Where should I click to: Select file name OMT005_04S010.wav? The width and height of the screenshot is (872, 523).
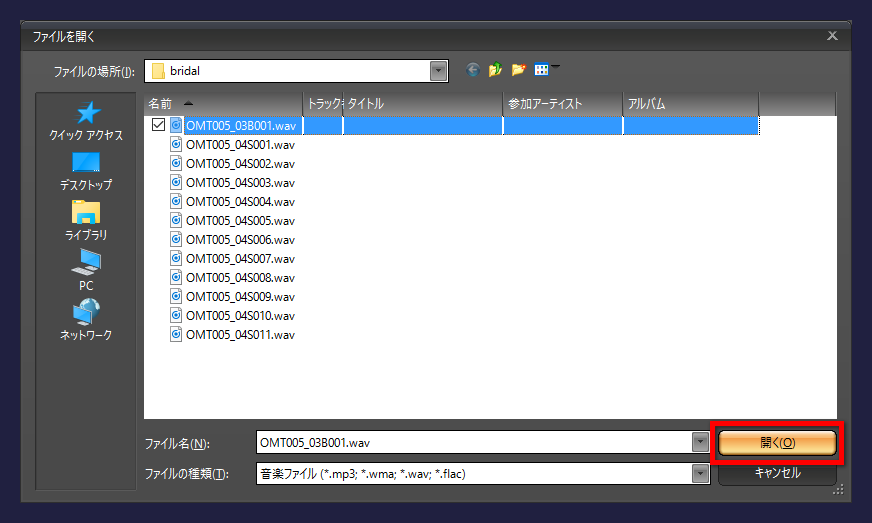pyautogui.click(x=240, y=316)
